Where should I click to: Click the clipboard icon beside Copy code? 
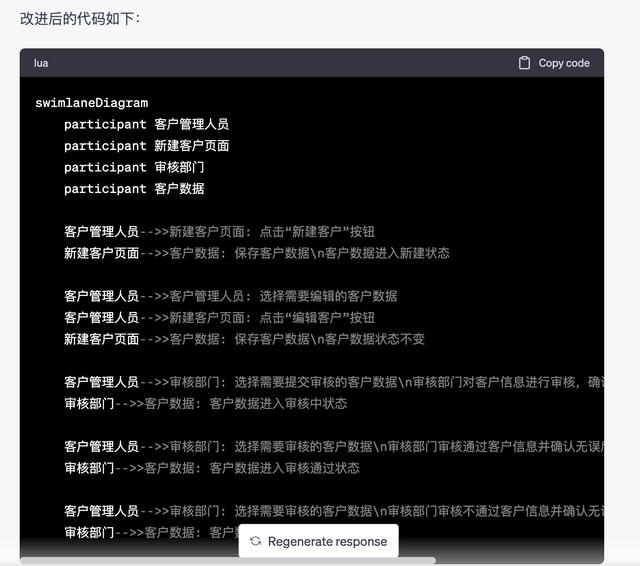tap(524, 63)
